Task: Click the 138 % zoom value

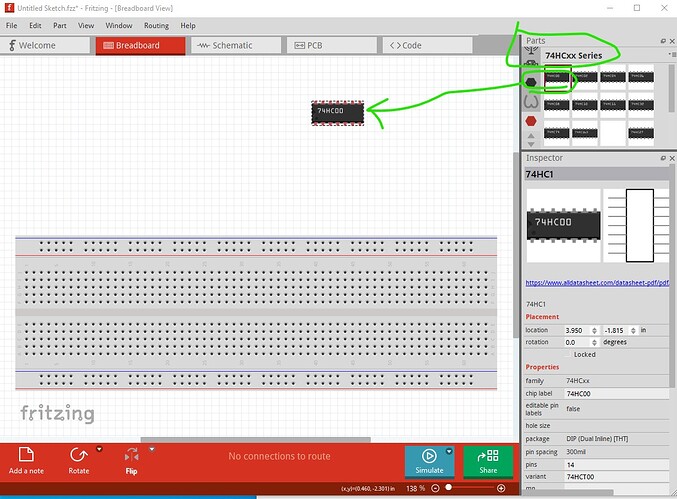Action: [x=415, y=488]
